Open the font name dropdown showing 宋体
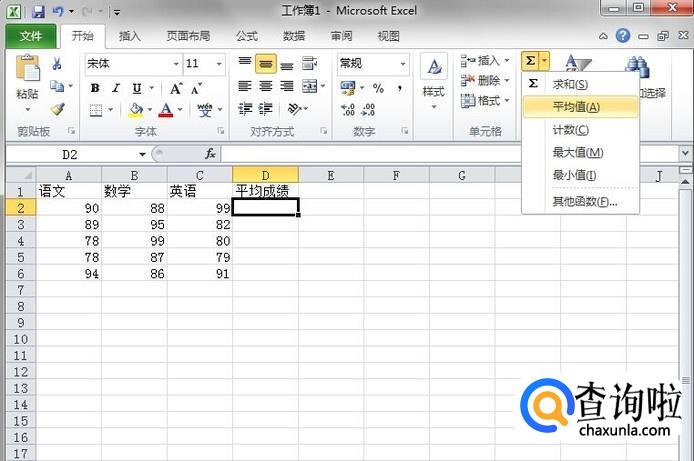 click(x=131, y=64)
